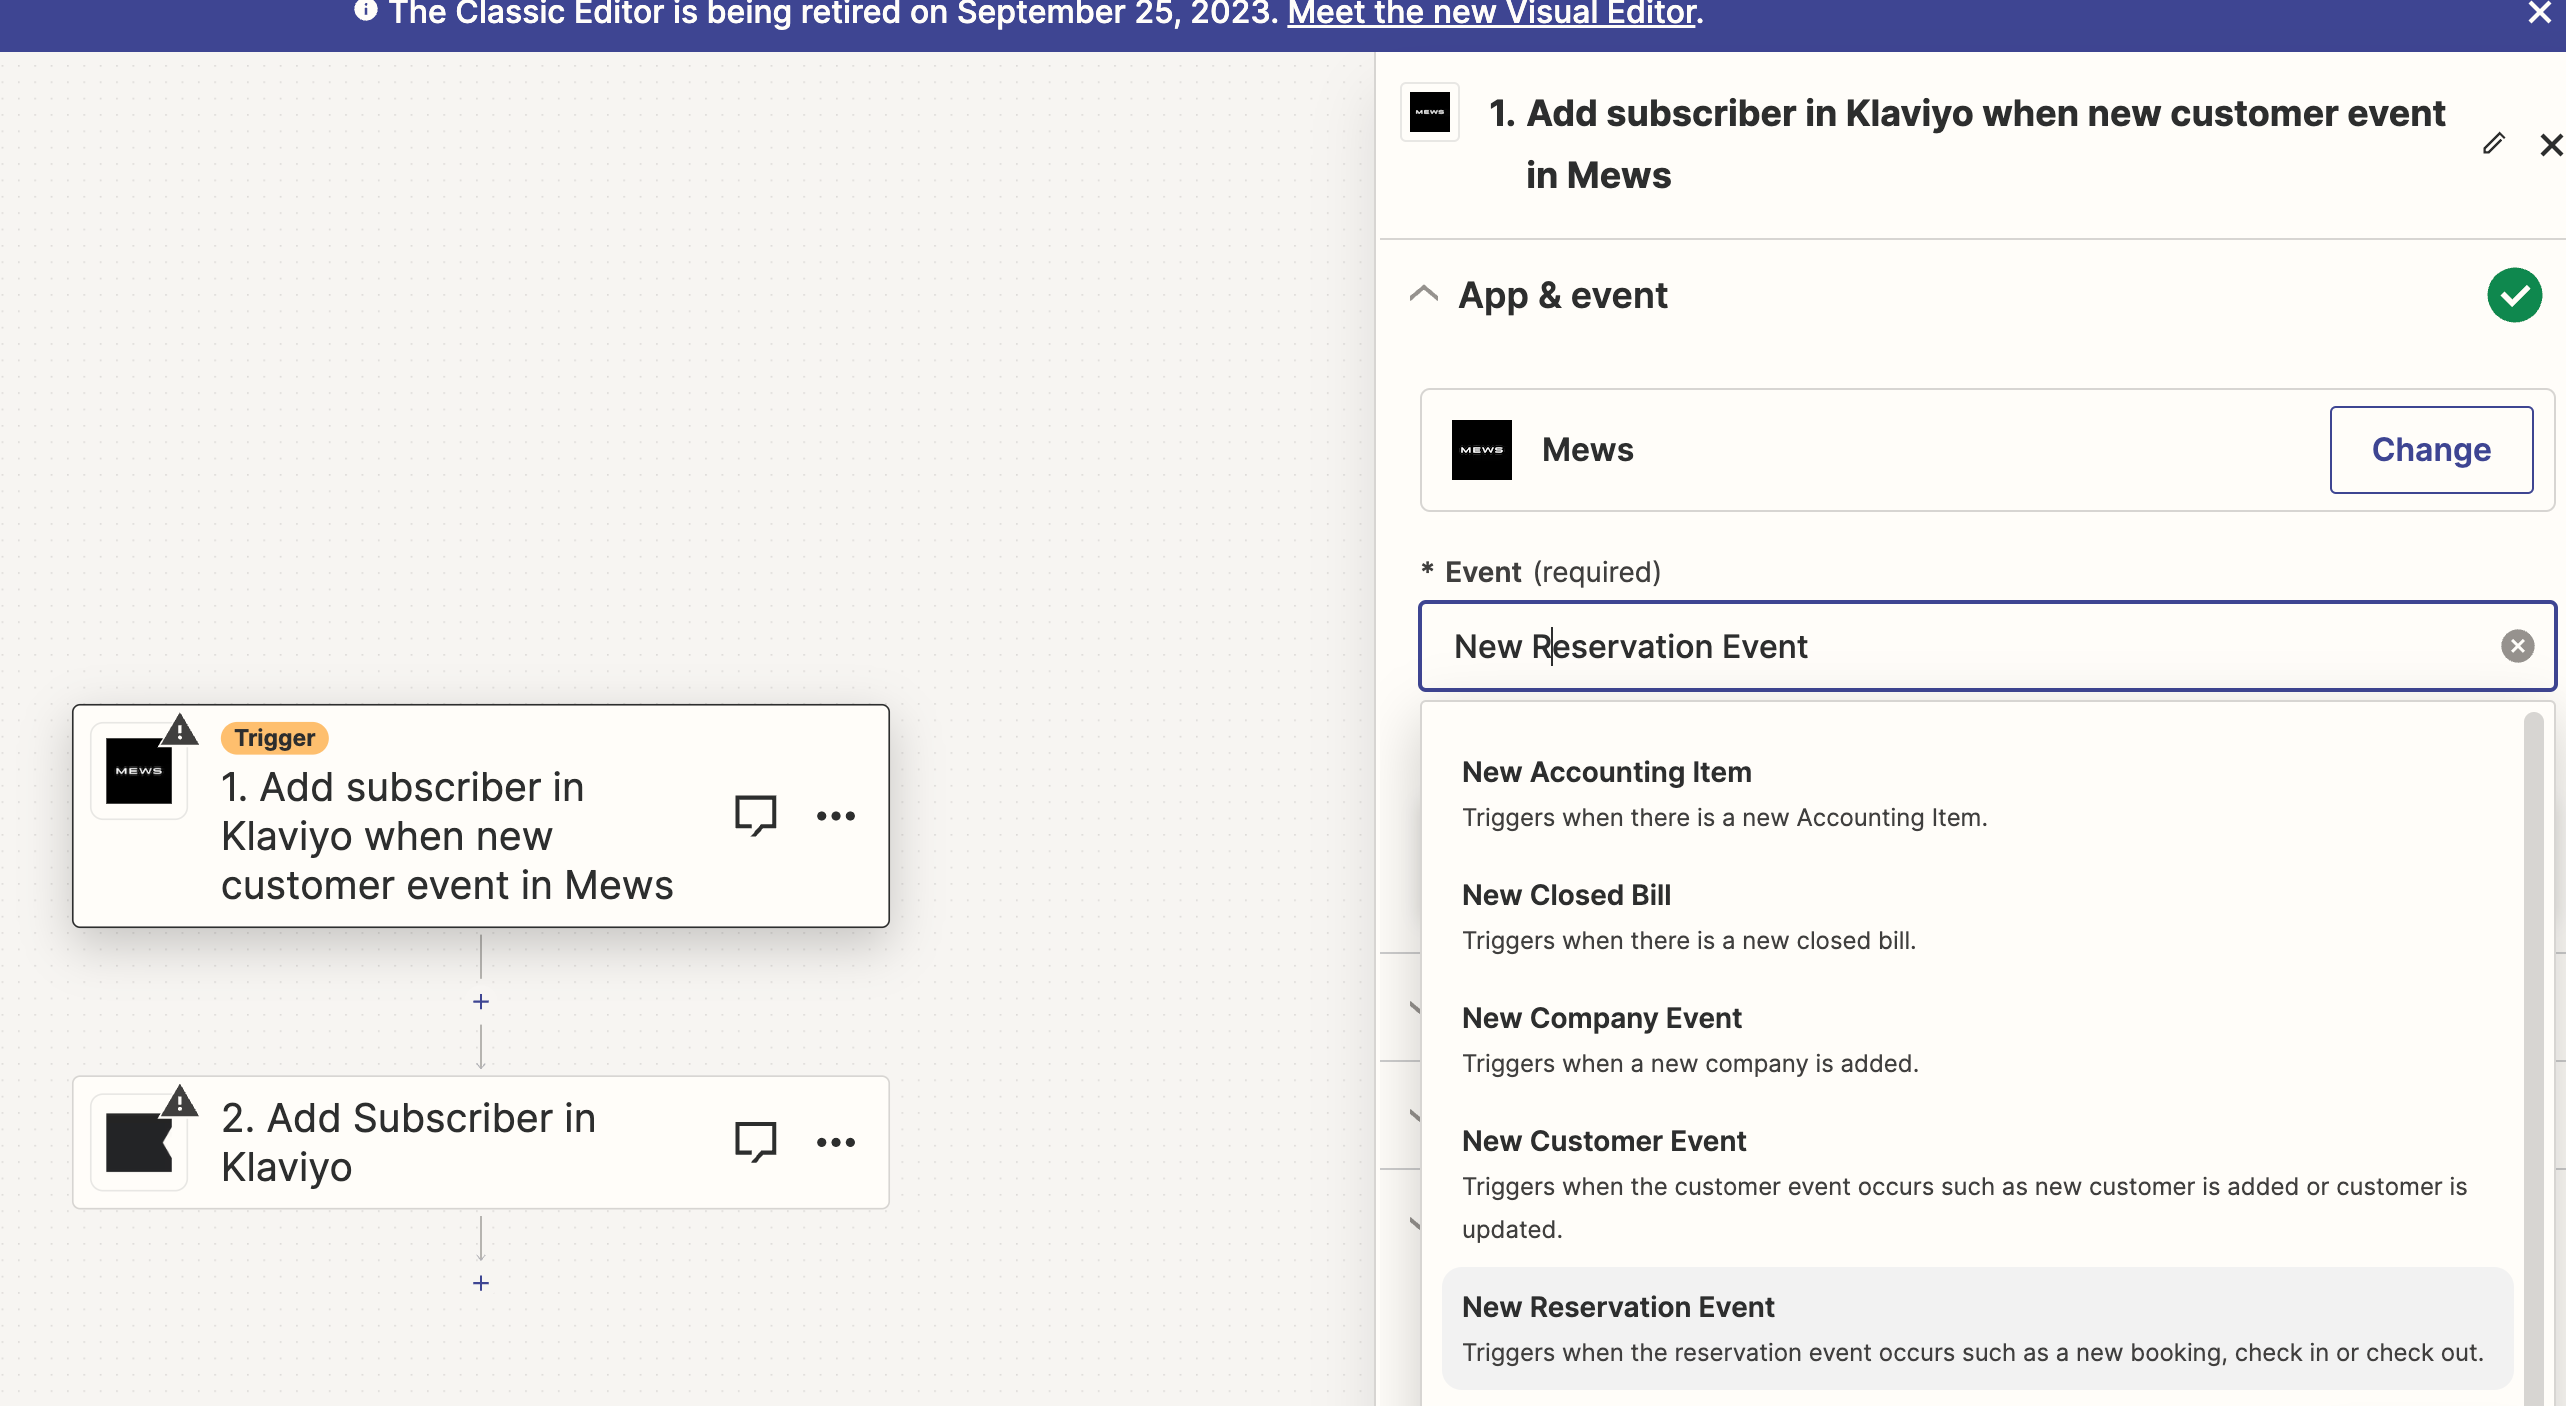Click the warning triangle on the Klaviyo step
The image size is (2566, 1406).
180,1101
